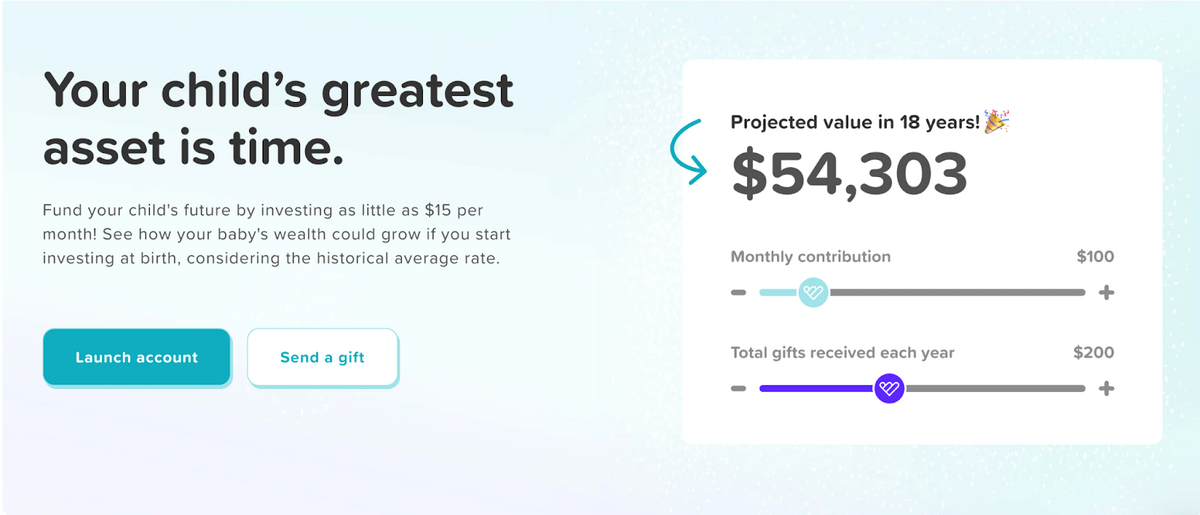Decrease monthly contribution with minus icon

point(739,293)
